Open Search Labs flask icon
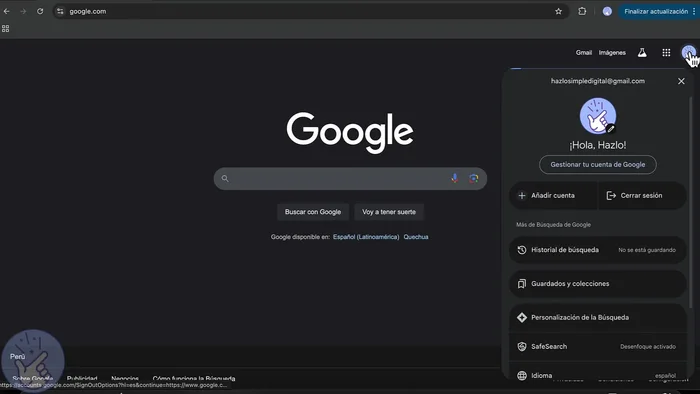Screen dimensions: 700x394 coord(642,53)
